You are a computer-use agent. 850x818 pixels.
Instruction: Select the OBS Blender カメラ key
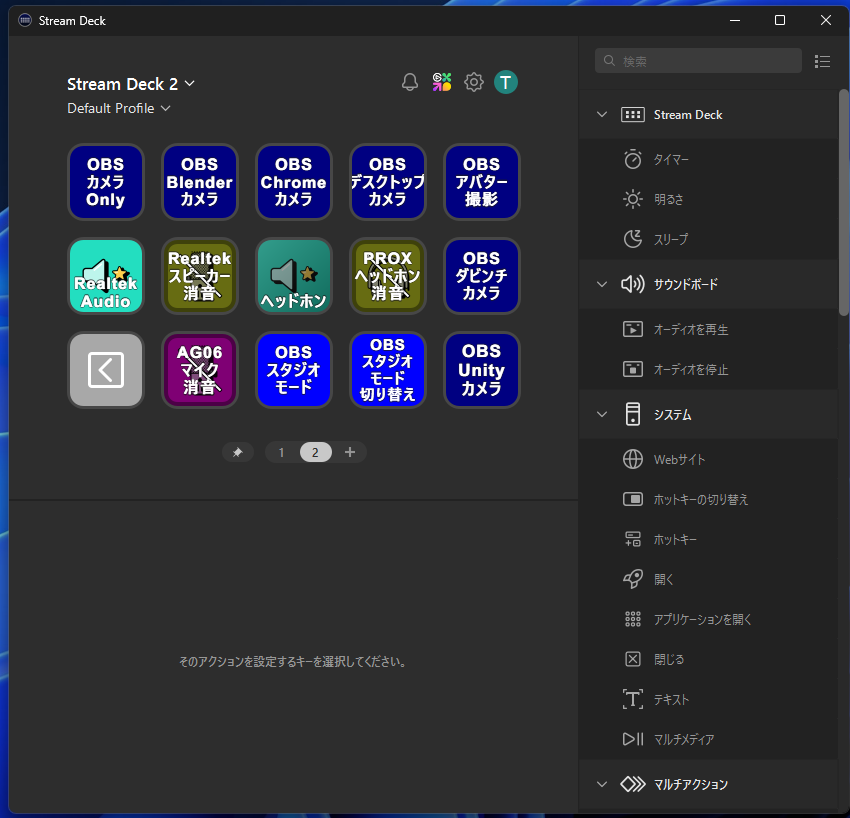(x=199, y=182)
